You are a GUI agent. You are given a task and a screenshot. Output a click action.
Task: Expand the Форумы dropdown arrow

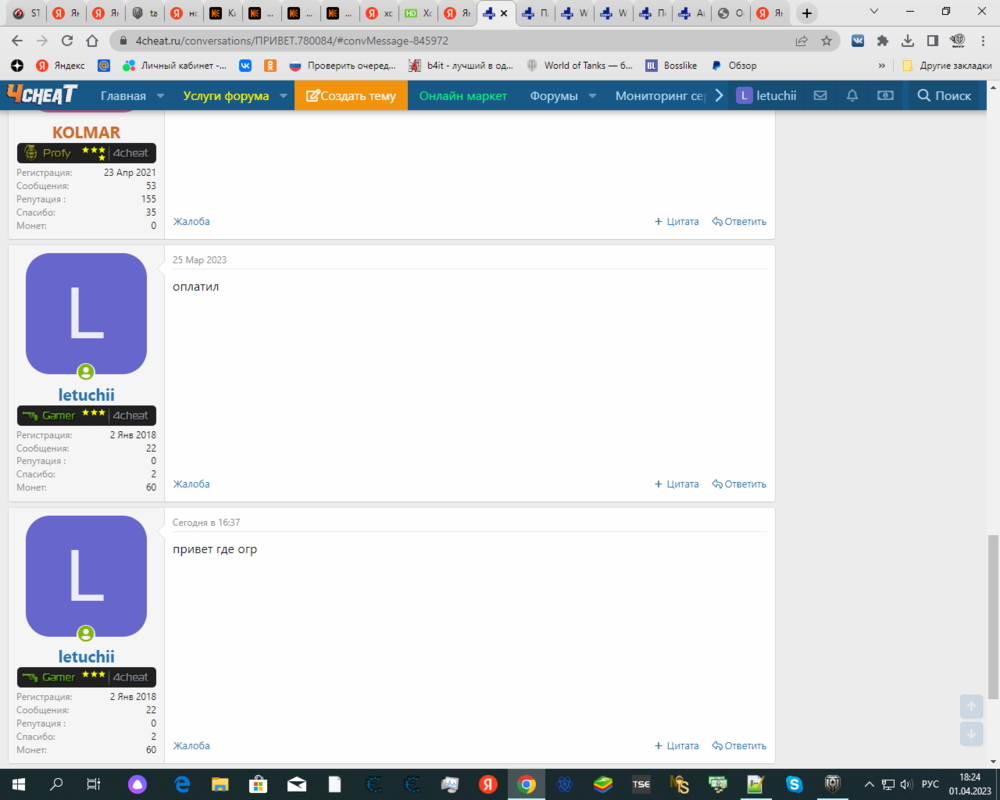(592, 96)
